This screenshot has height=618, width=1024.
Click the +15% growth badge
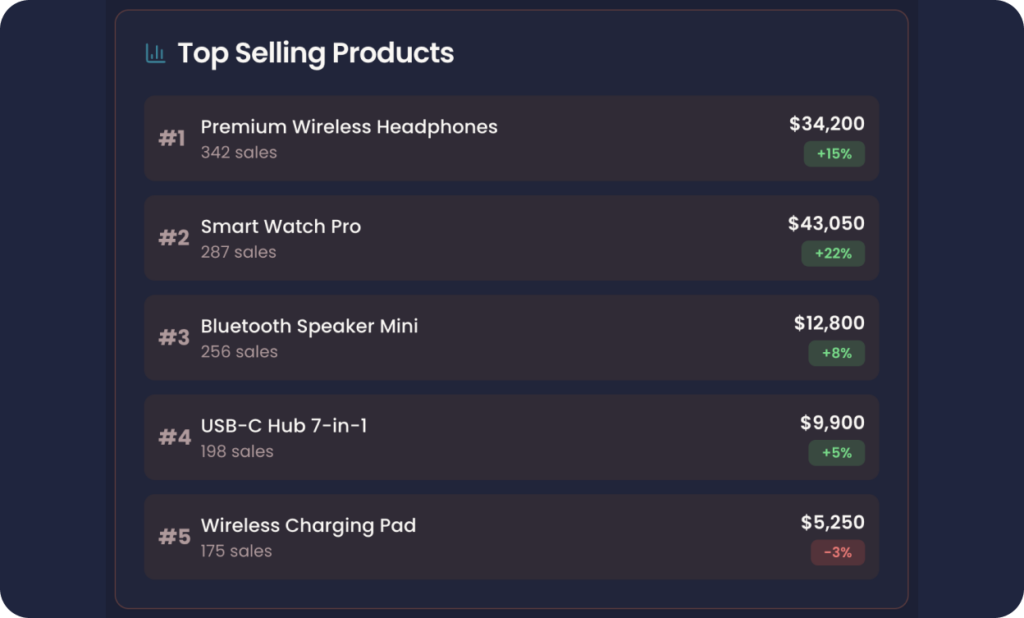pyautogui.click(x=834, y=154)
